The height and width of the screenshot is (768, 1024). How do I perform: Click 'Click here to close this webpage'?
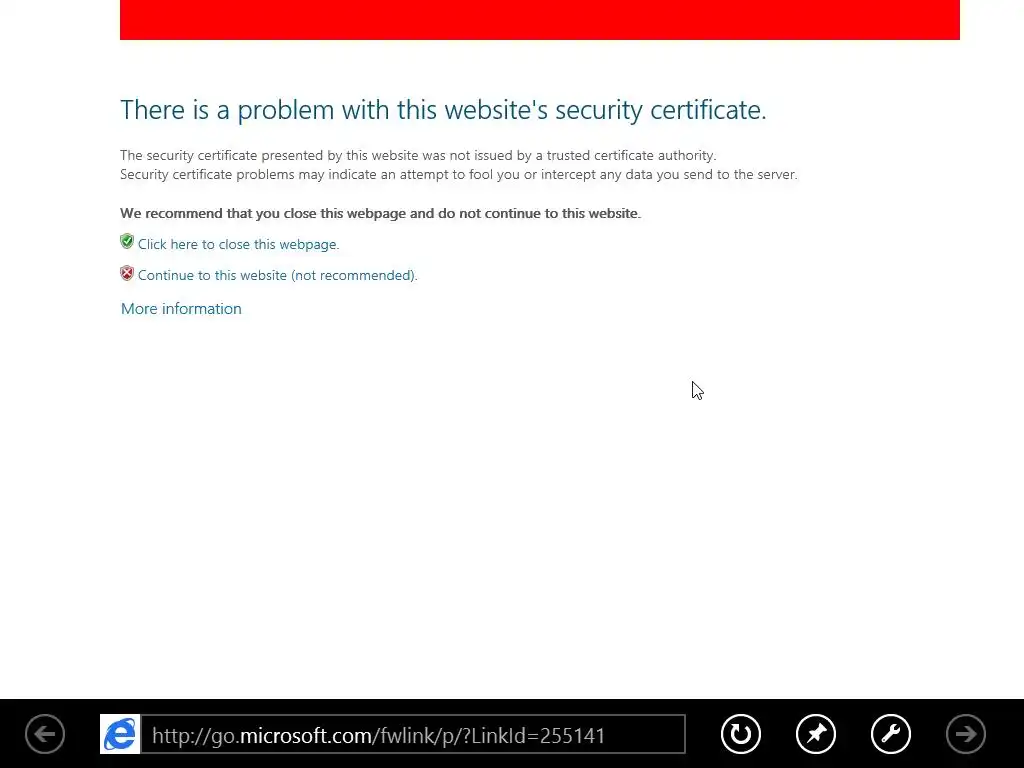[x=238, y=244]
